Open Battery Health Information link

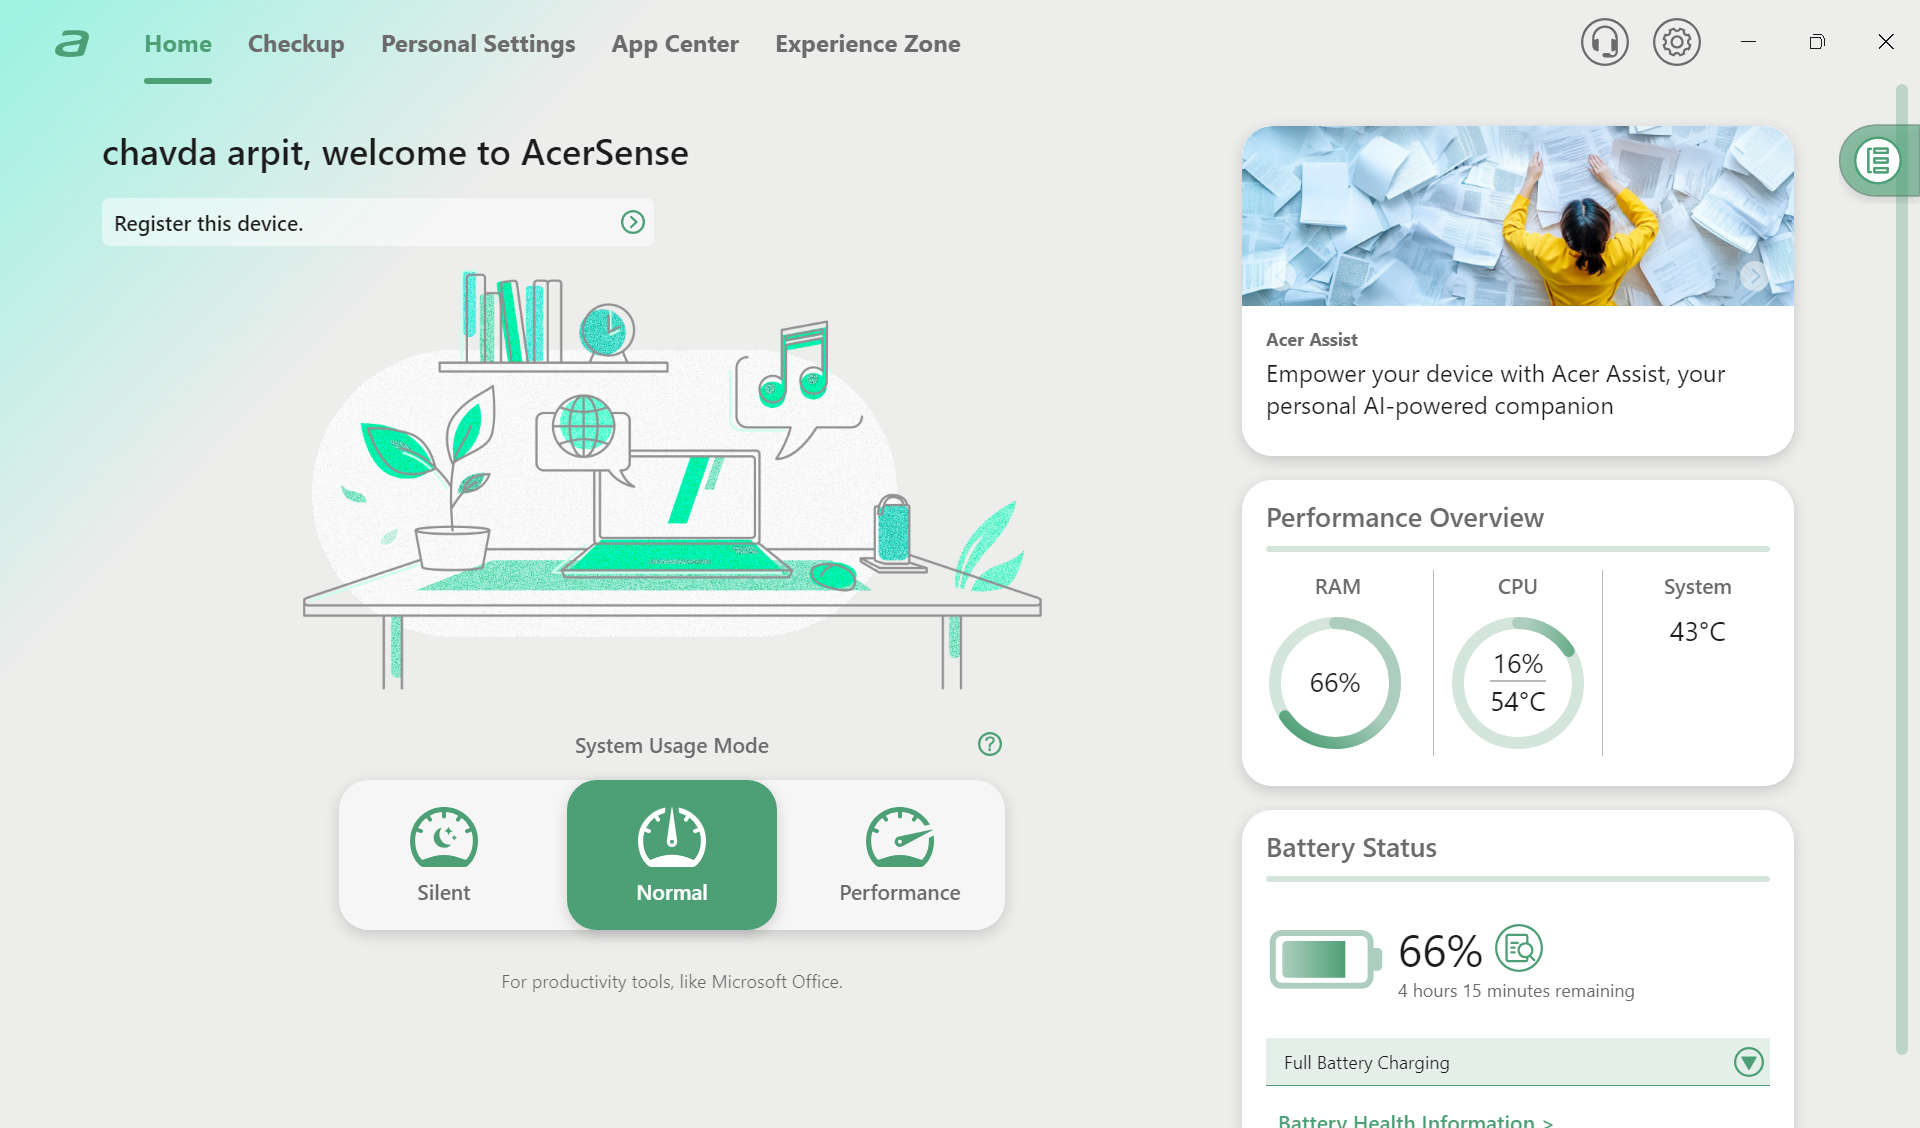(1414, 1120)
